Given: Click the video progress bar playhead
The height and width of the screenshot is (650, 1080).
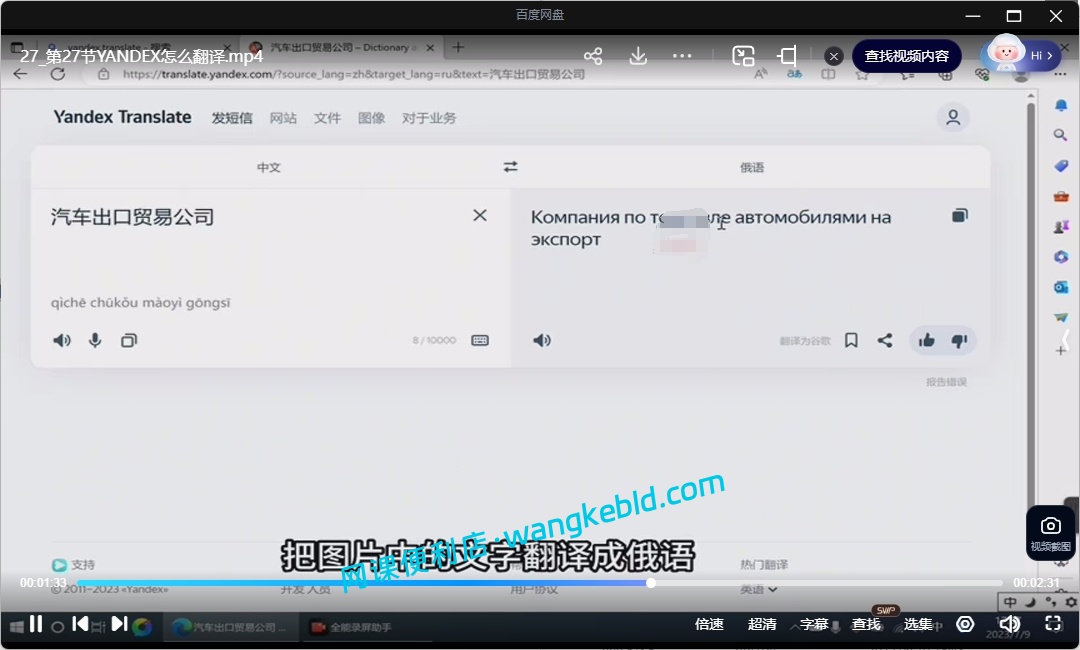Looking at the screenshot, I should point(651,583).
